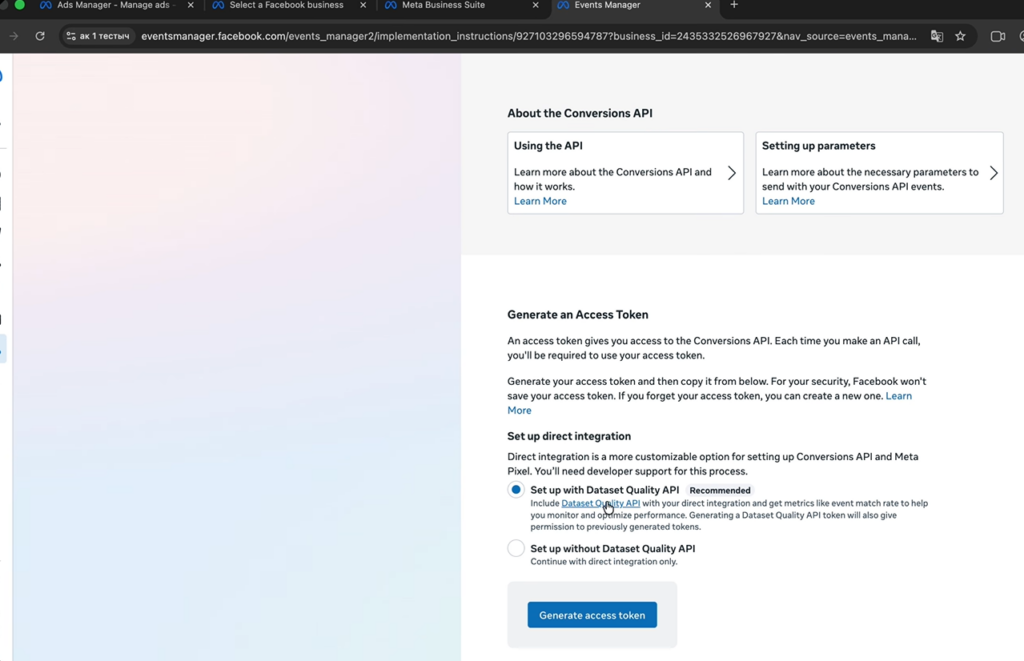
Task: Expand the Setting up parameters card chevron
Action: click(x=993, y=173)
